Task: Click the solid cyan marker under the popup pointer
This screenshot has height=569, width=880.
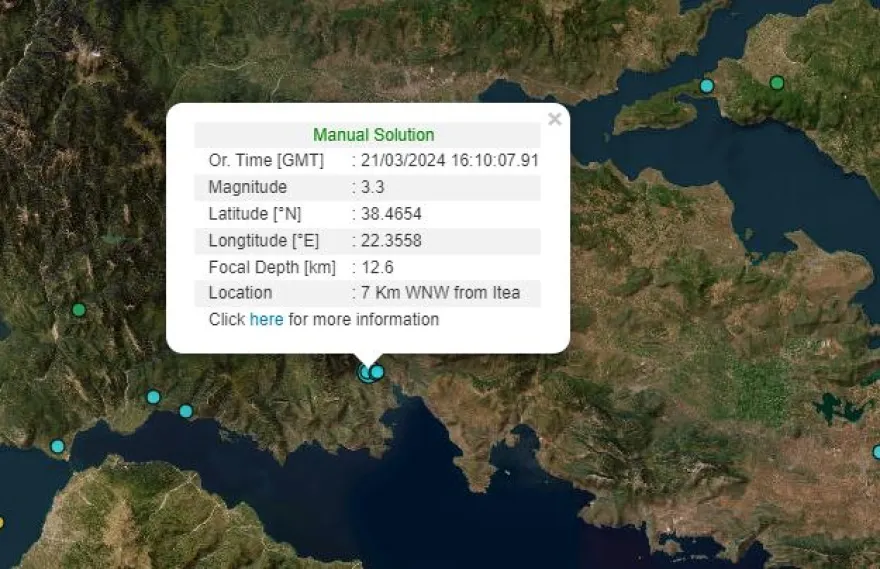Action: coord(377,372)
